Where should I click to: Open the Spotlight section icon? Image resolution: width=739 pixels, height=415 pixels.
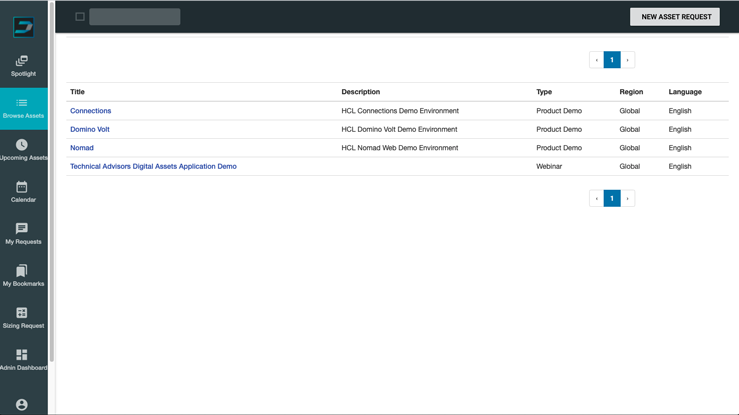click(x=22, y=61)
